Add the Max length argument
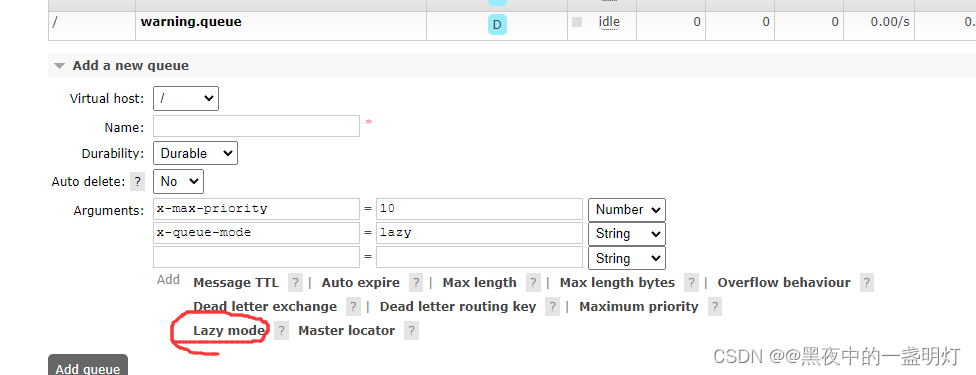The width and height of the screenshot is (976, 375). [x=479, y=283]
